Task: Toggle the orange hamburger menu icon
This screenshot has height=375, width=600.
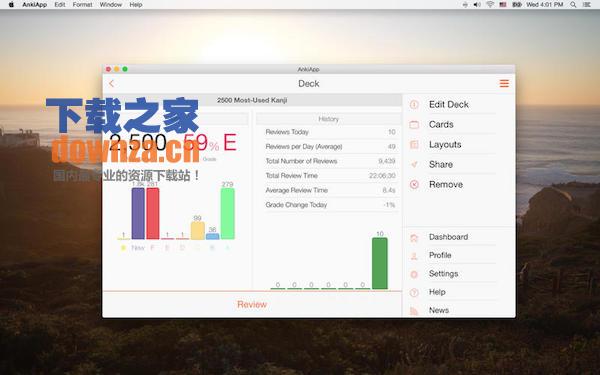Action: tap(504, 83)
